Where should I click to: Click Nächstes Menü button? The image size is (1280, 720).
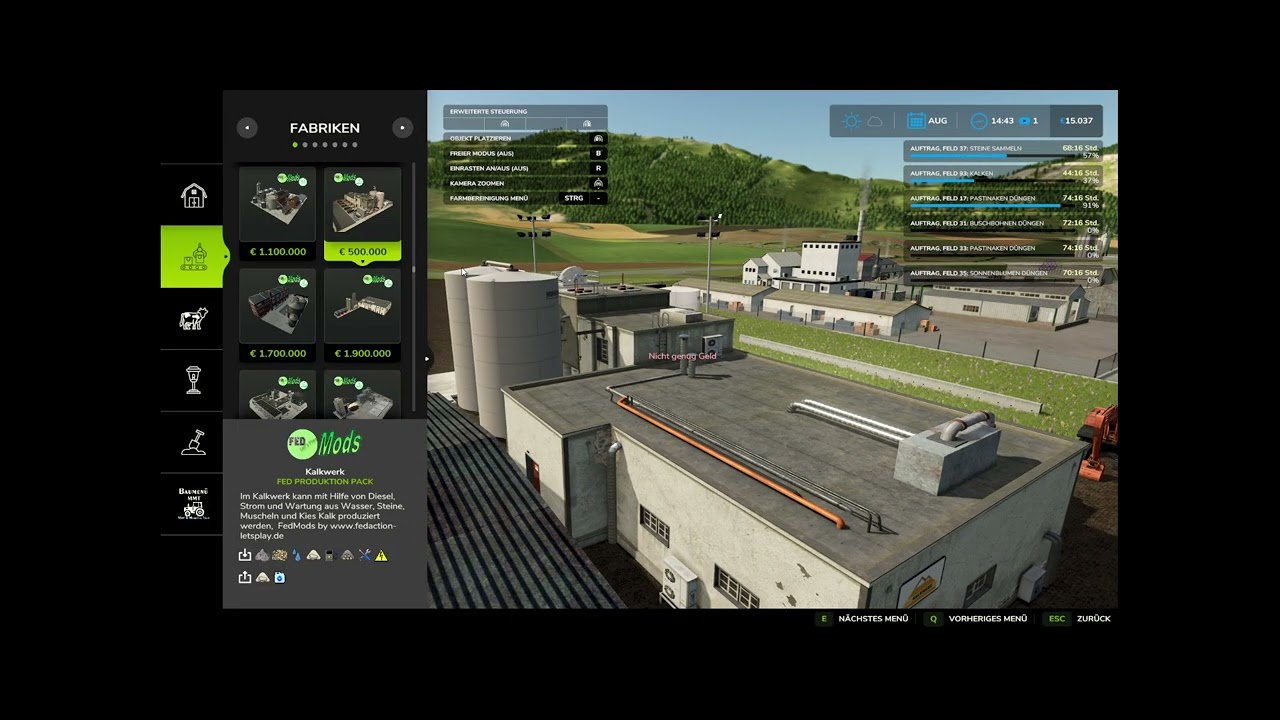(x=863, y=619)
